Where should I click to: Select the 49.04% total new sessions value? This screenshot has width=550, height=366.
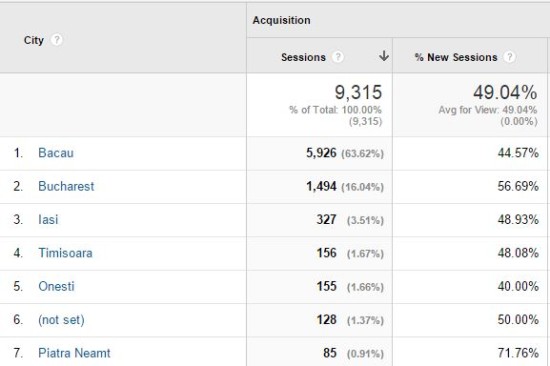(505, 93)
